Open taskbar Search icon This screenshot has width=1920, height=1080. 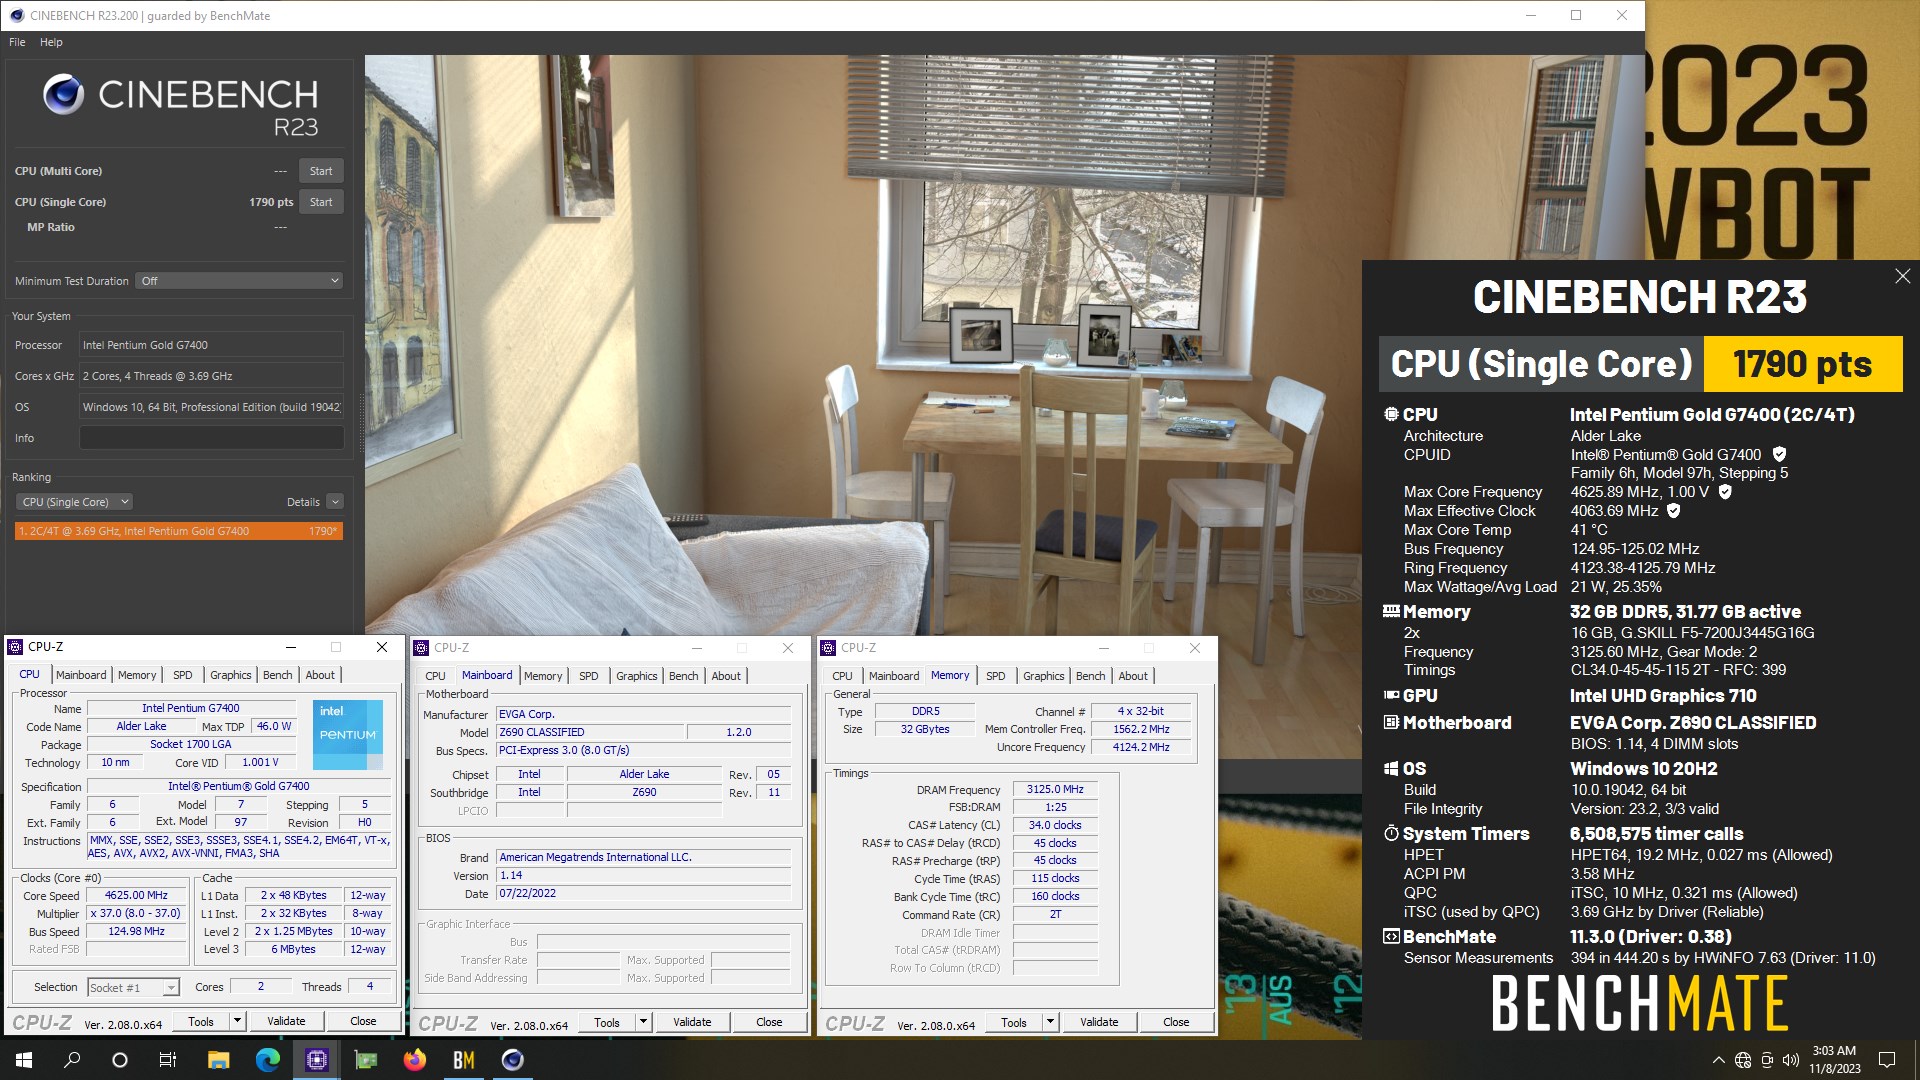click(x=72, y=1060)
